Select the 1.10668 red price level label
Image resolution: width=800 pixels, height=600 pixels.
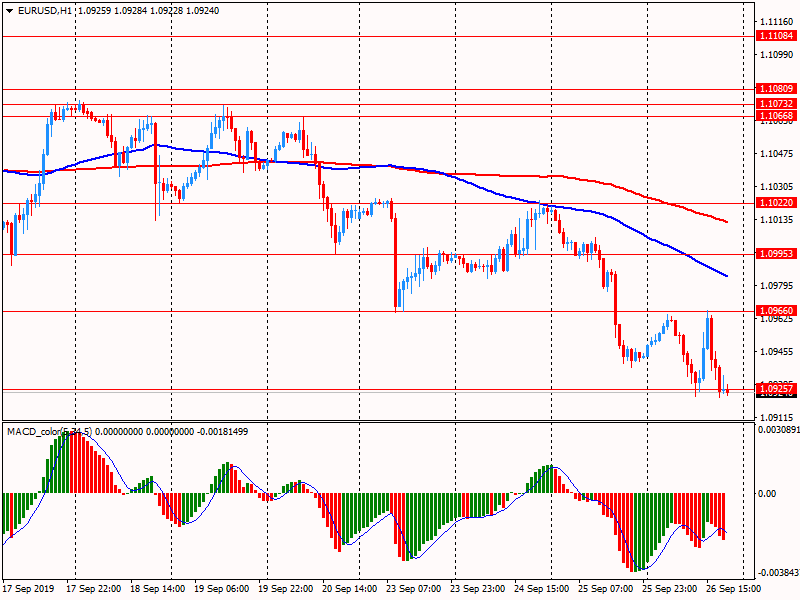pos(776,116)
